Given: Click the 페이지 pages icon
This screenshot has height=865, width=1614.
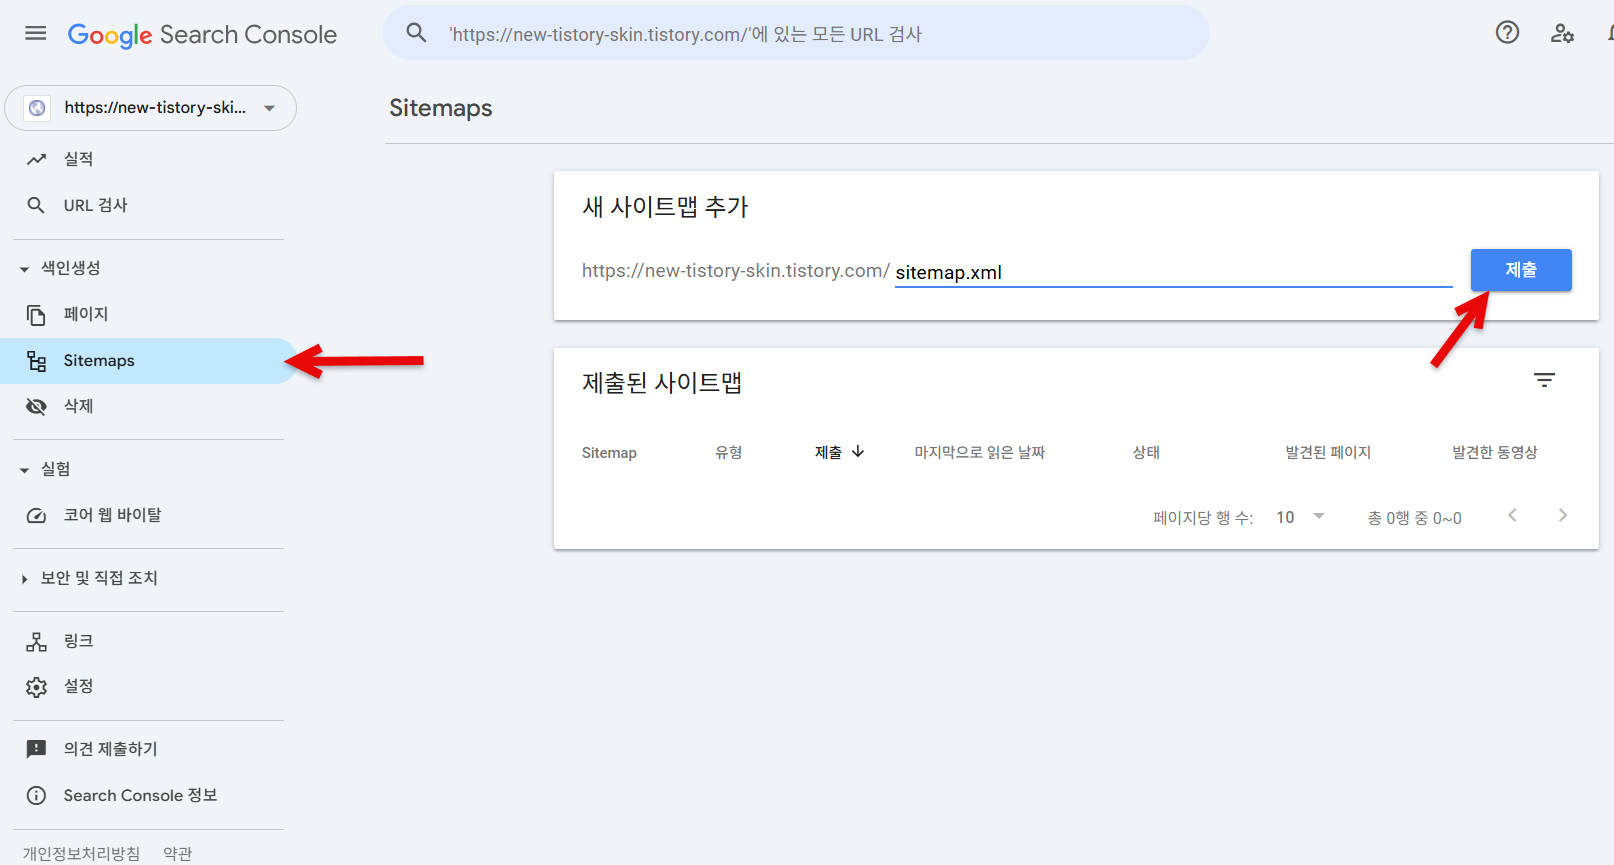Looking at the screenshot, I should (x=36, y=315).
